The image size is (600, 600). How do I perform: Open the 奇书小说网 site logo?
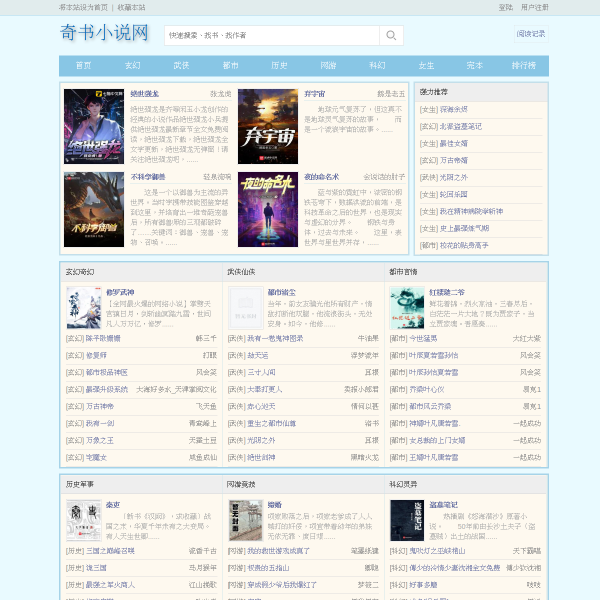pyautogui.click(x=104, y=33)
